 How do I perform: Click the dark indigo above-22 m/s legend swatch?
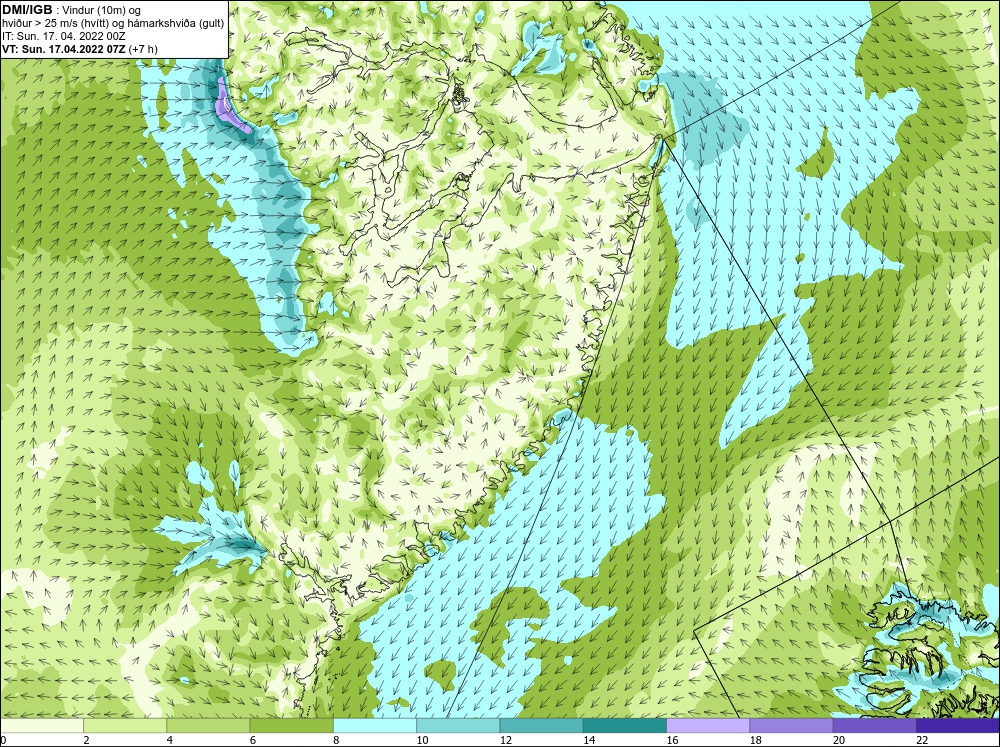tap(958, 725)
